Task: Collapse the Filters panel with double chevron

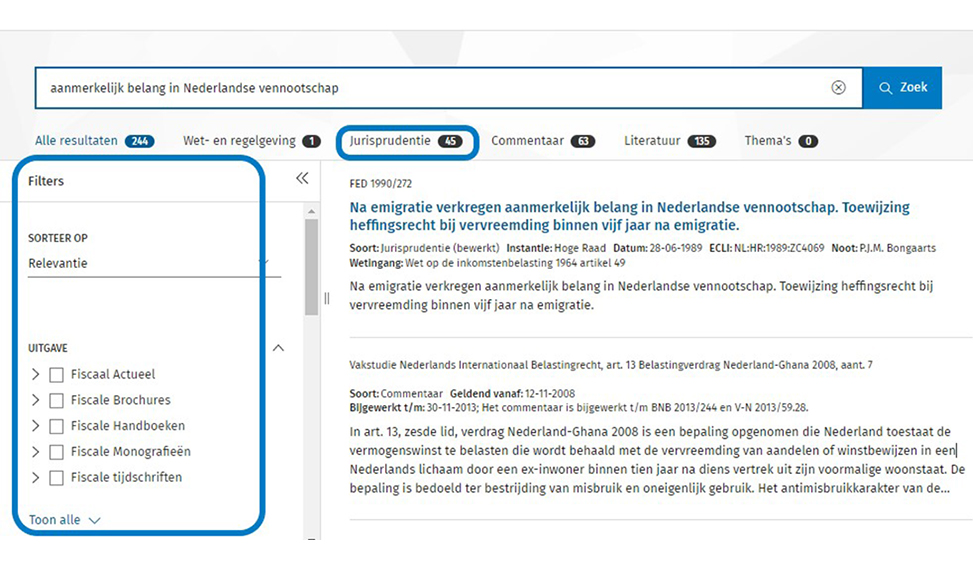Action: point(302,179)
